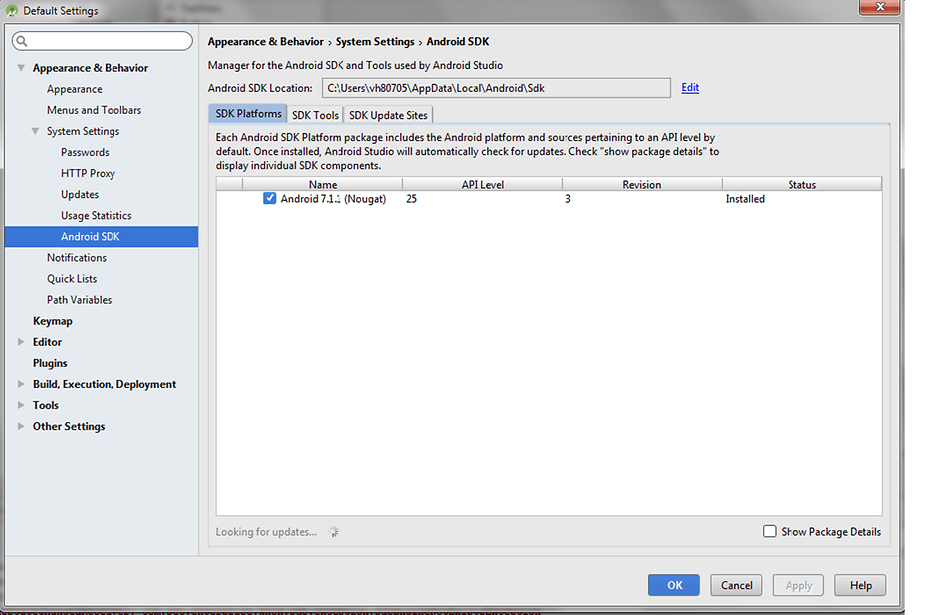Open Usage Statistics settings
The width and height of the screenshot is (928, 615).
click(96, 215)
